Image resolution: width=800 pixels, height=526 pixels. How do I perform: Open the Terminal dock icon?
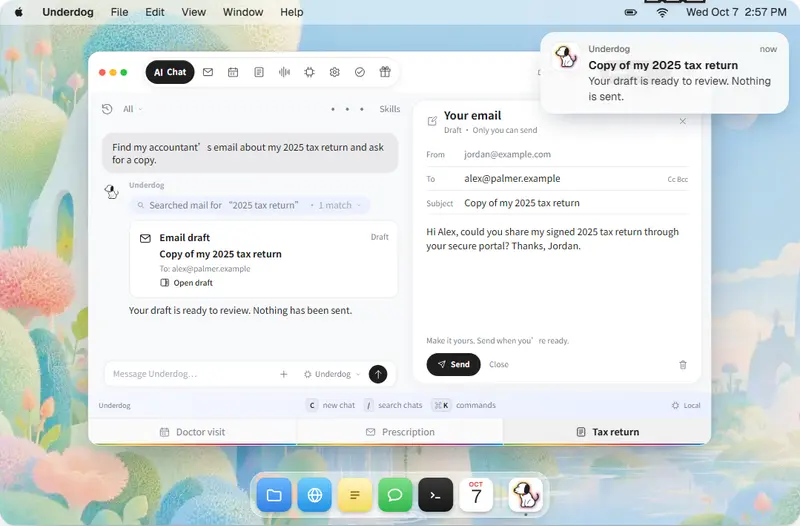(436, 495)
